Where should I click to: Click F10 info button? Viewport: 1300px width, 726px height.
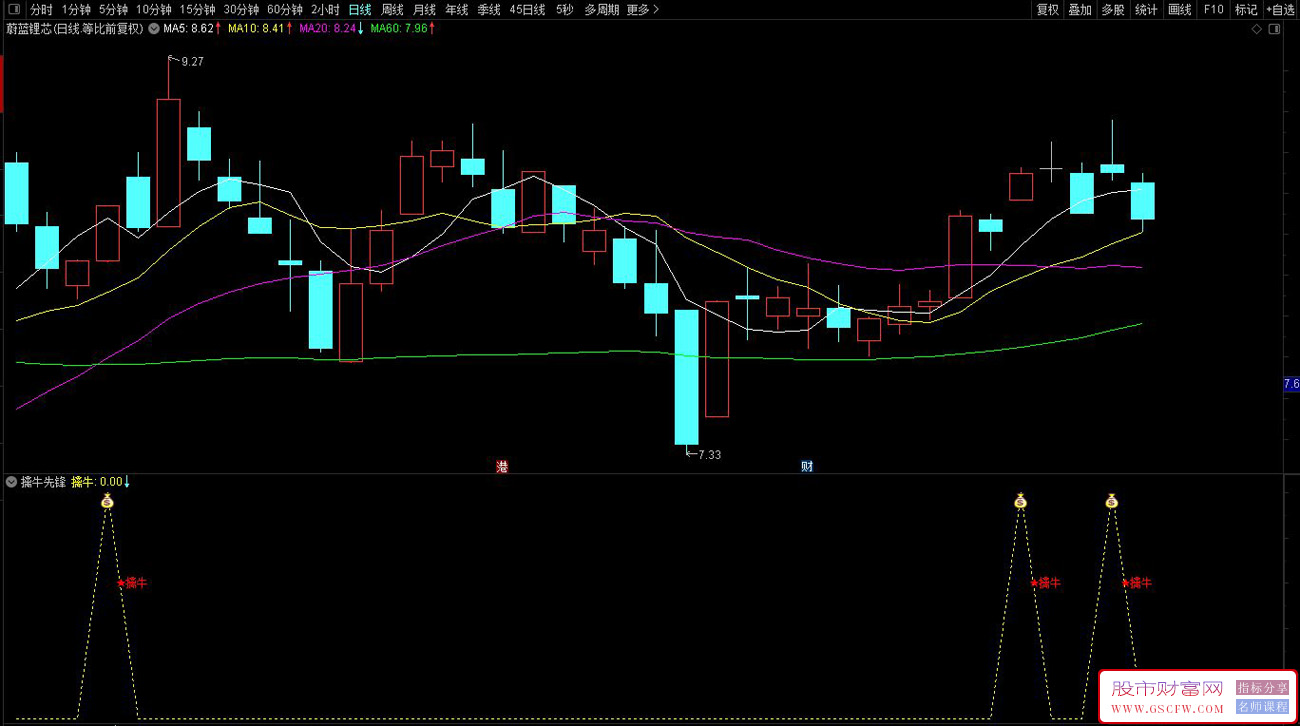point(1213,9)
